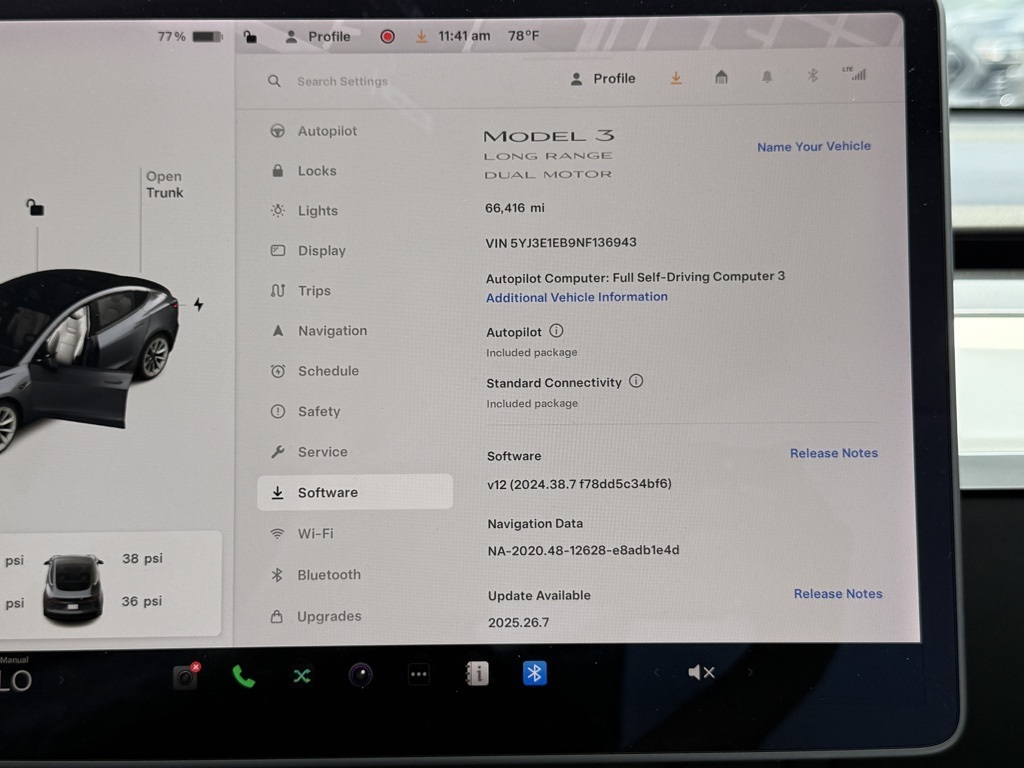The image size is (1024, 768).
Task: Open Profile in the settings header
Action: pyautogui.click(x=603, y=78)
